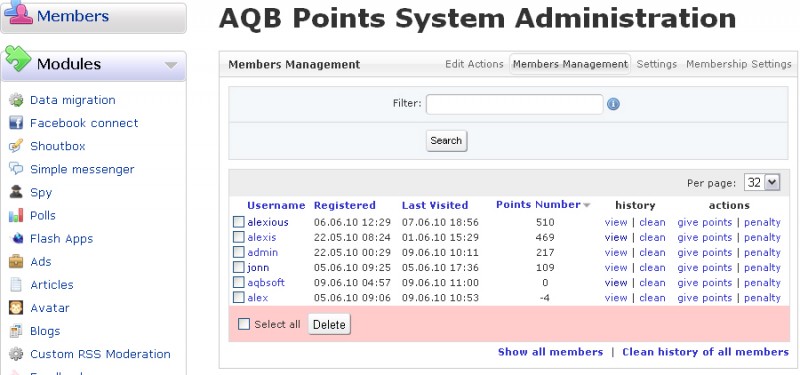Sort by Last Visited column
800x375 pixels.
coord(435,206)
